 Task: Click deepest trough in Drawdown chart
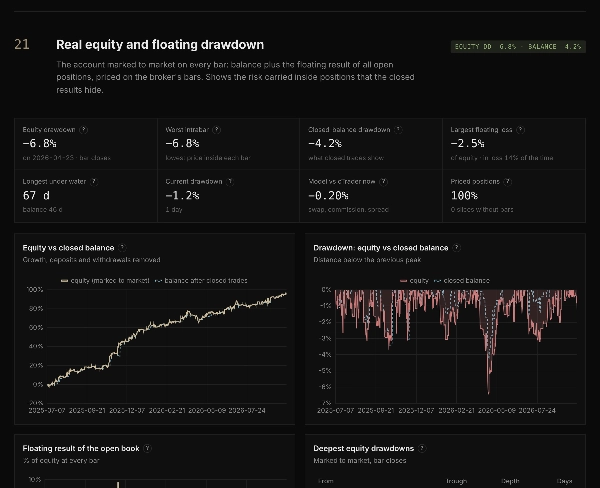pos(488,391)
